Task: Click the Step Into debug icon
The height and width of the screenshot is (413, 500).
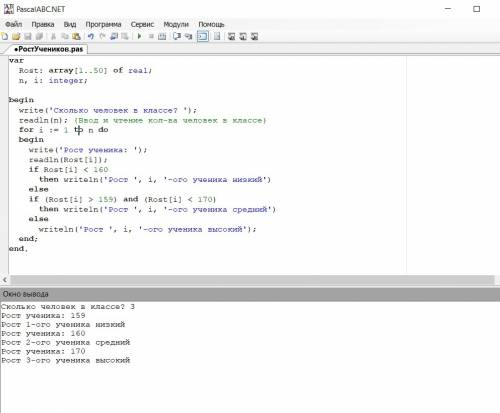Action: pyautogui.click(x=188, y=36)
